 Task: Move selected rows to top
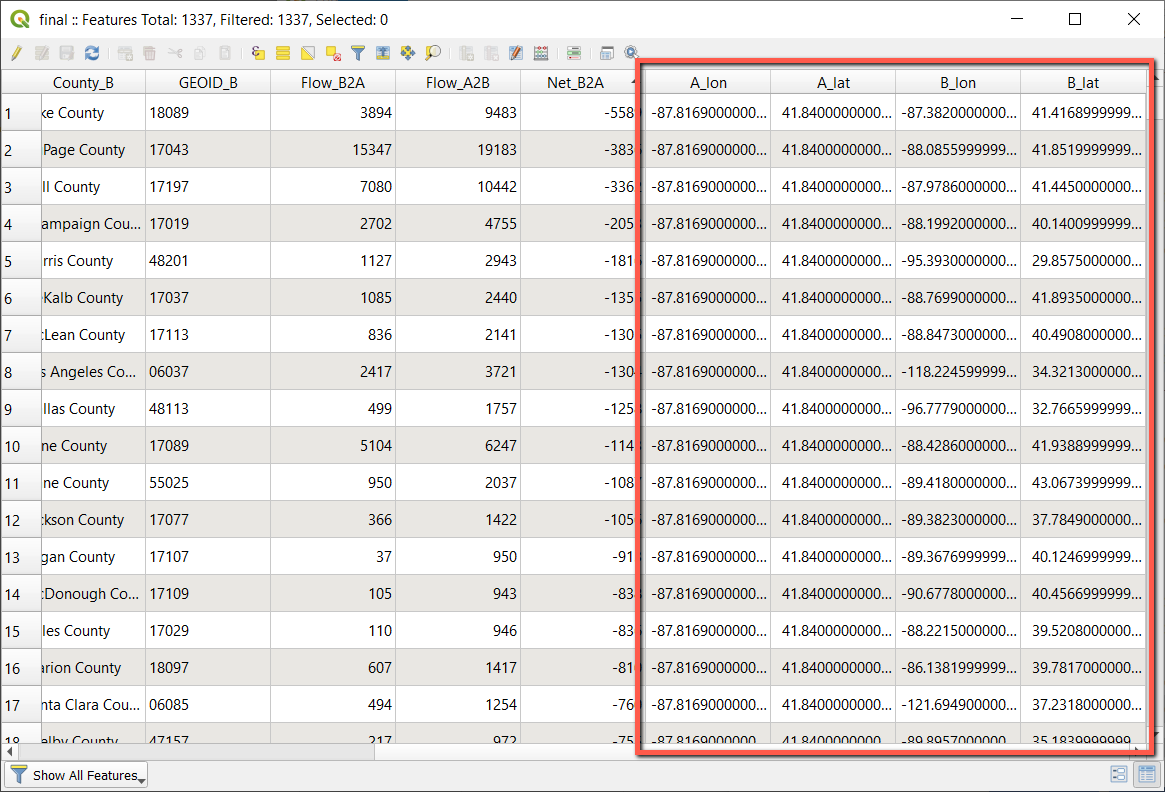coord(383,53)
